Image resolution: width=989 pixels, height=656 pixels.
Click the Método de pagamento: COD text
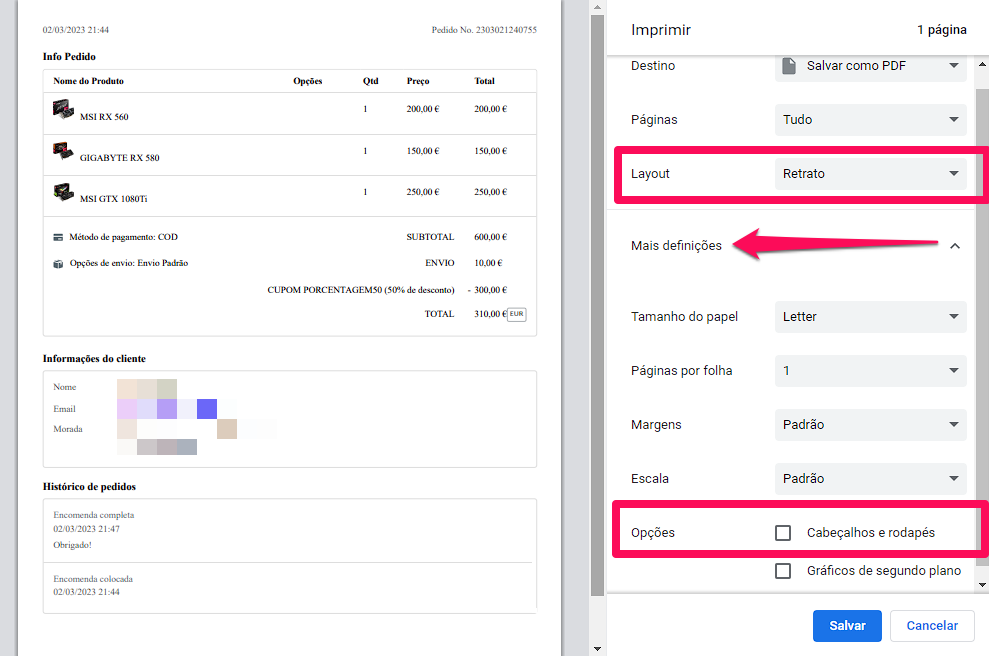[124, 237]
